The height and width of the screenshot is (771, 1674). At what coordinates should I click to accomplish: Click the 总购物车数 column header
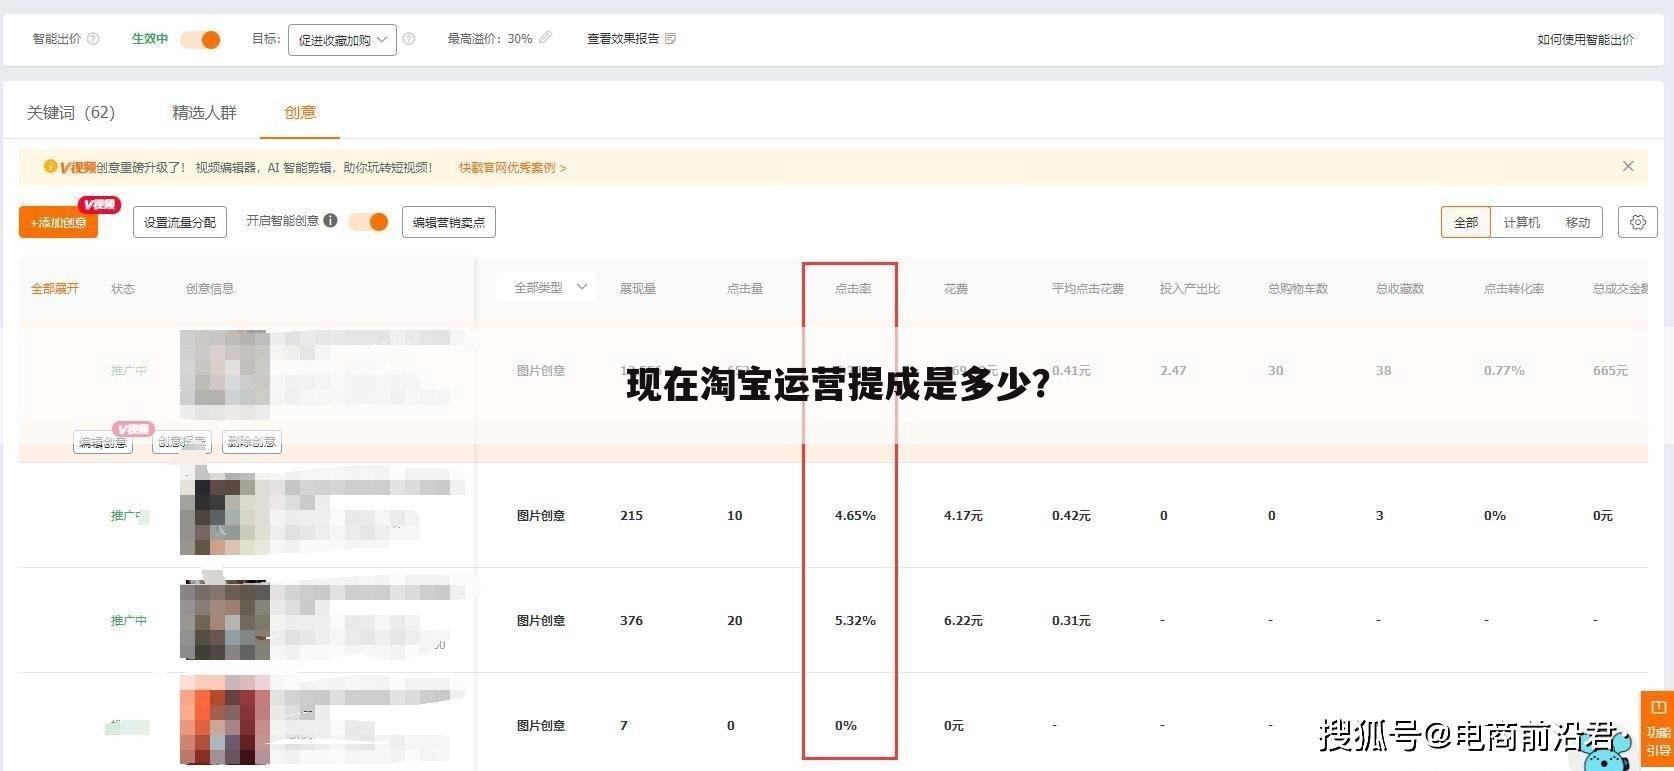[1298, 288]
